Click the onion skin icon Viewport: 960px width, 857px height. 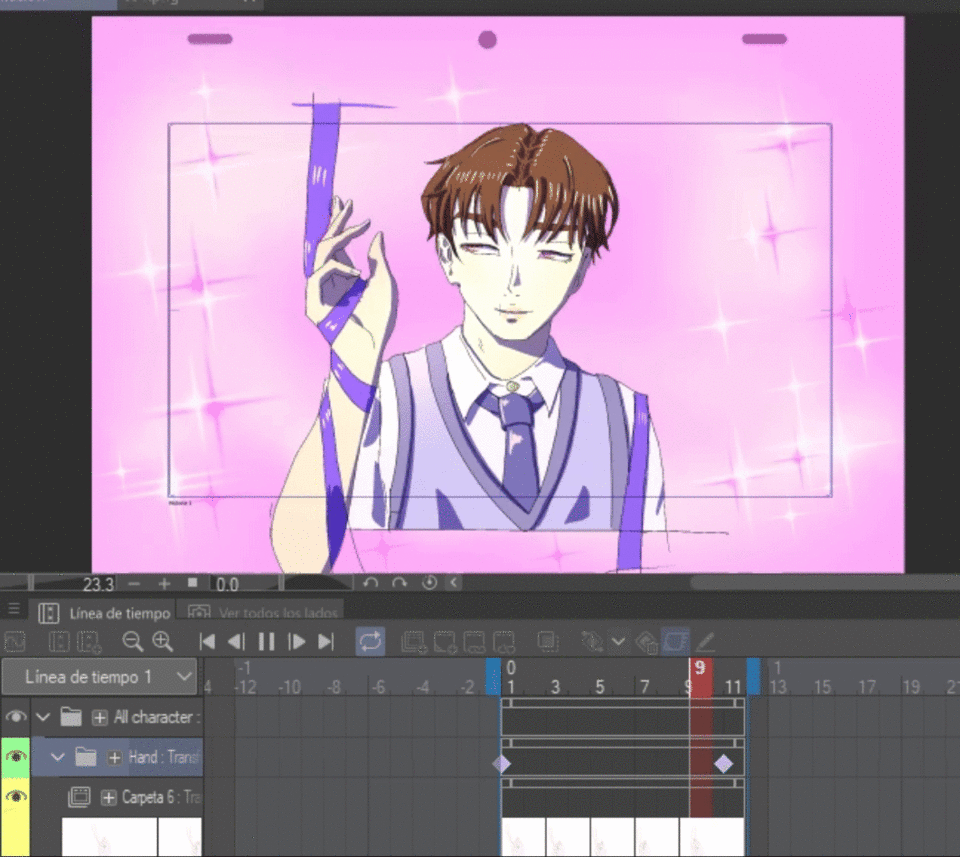point(548,642)
